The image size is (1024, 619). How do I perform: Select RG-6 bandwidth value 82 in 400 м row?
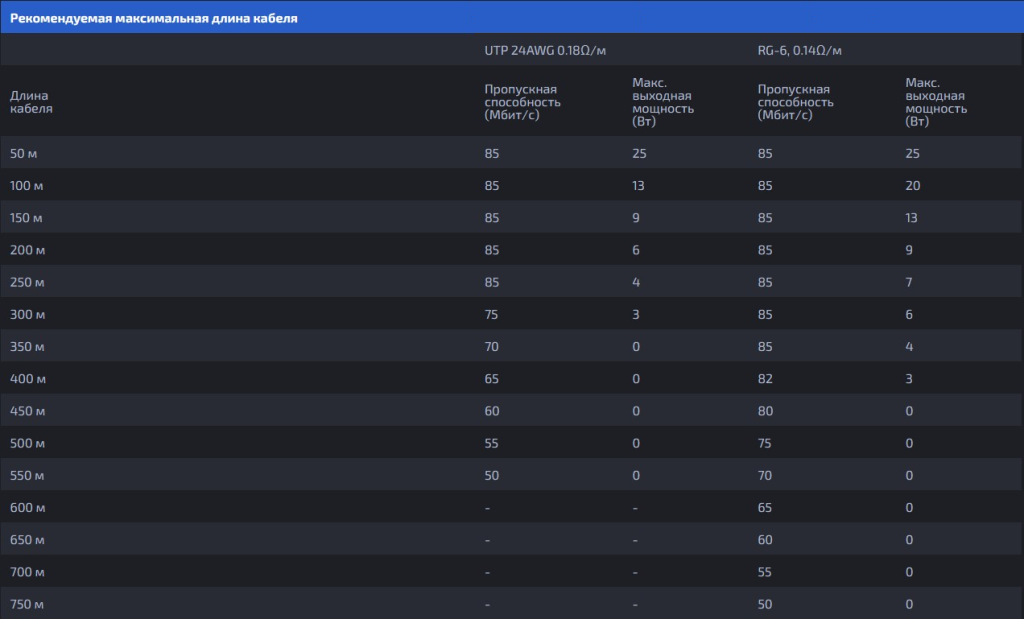pyautogui.click(x=765, y=379)
